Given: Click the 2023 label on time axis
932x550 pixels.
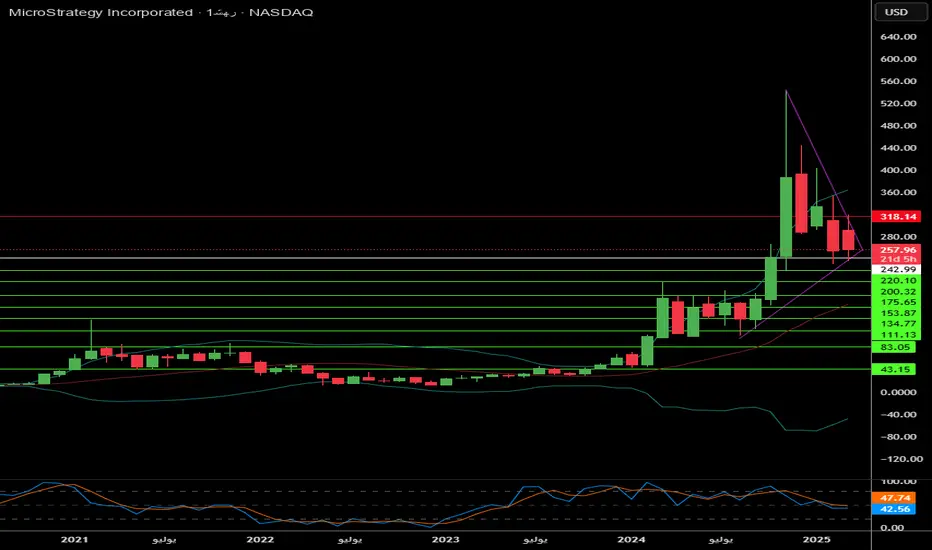Looking at the screenshot, I should point(445,539).
